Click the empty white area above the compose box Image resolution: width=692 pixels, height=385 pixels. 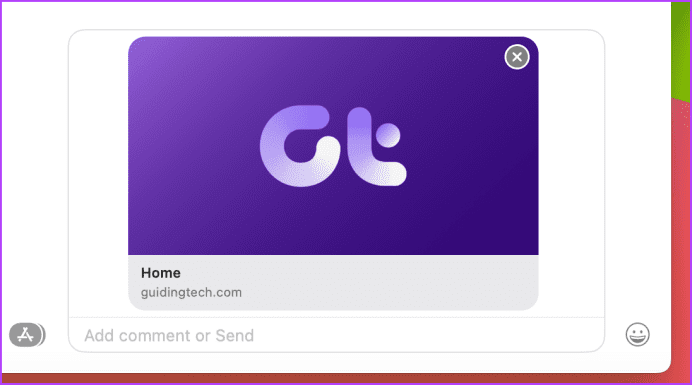point(335,15)
